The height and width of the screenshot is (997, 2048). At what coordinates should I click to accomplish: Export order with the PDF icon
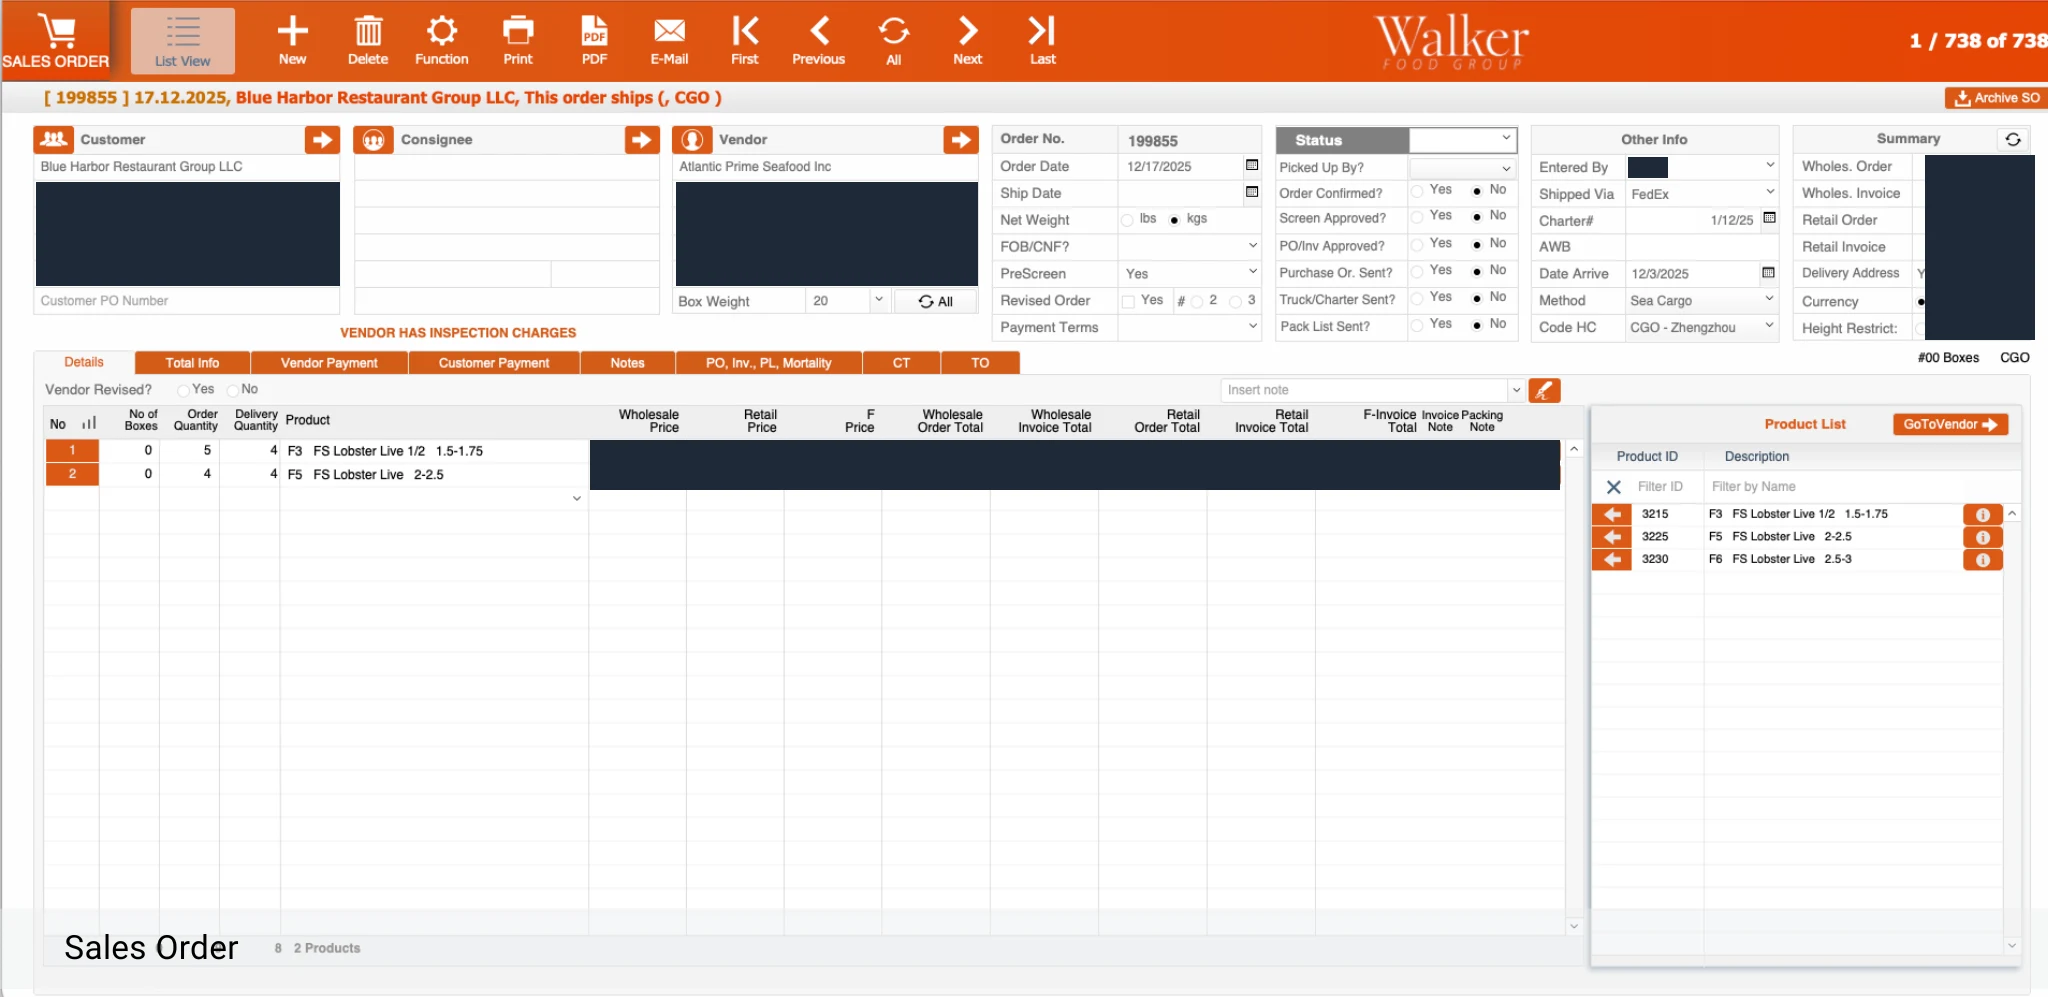pos(594,31)
